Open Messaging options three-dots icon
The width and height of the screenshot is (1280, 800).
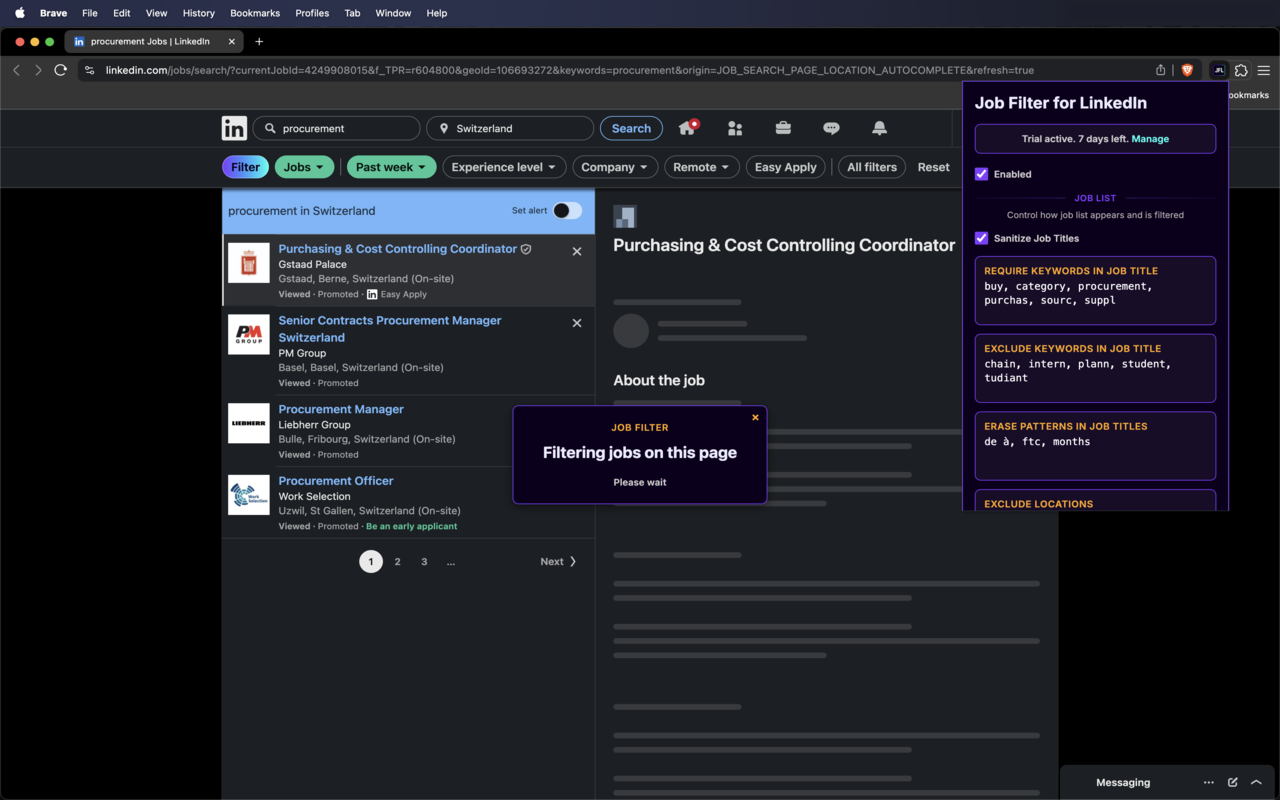pos(1209,782)
